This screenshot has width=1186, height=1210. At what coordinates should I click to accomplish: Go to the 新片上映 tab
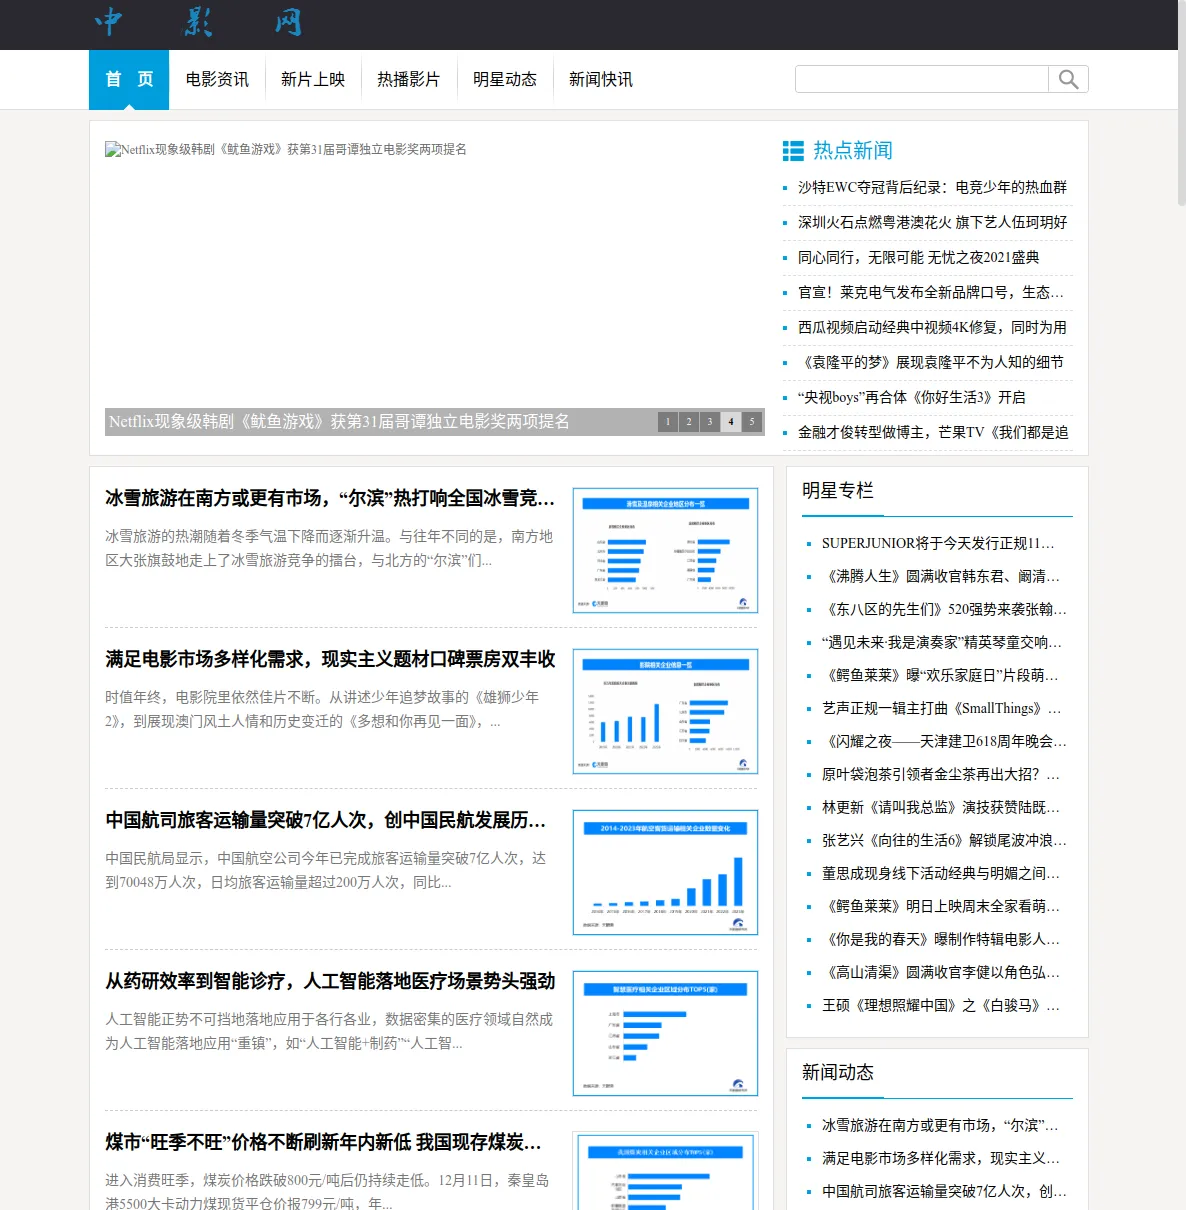click(x=313, y=80)
